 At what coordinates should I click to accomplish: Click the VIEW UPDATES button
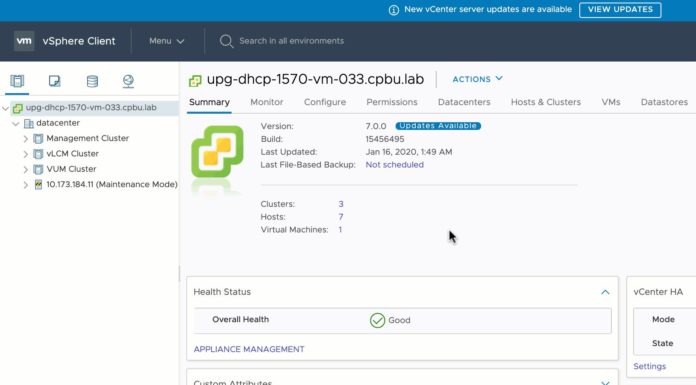pos(620,10)
